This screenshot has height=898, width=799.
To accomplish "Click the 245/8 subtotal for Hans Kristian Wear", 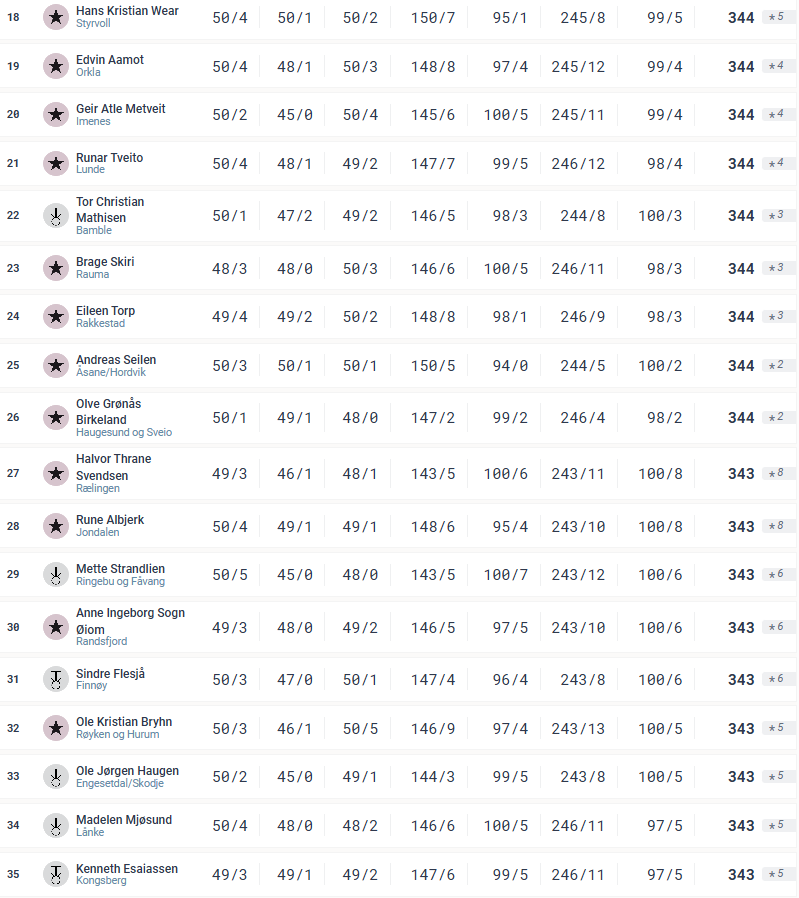I will point(582,17).
